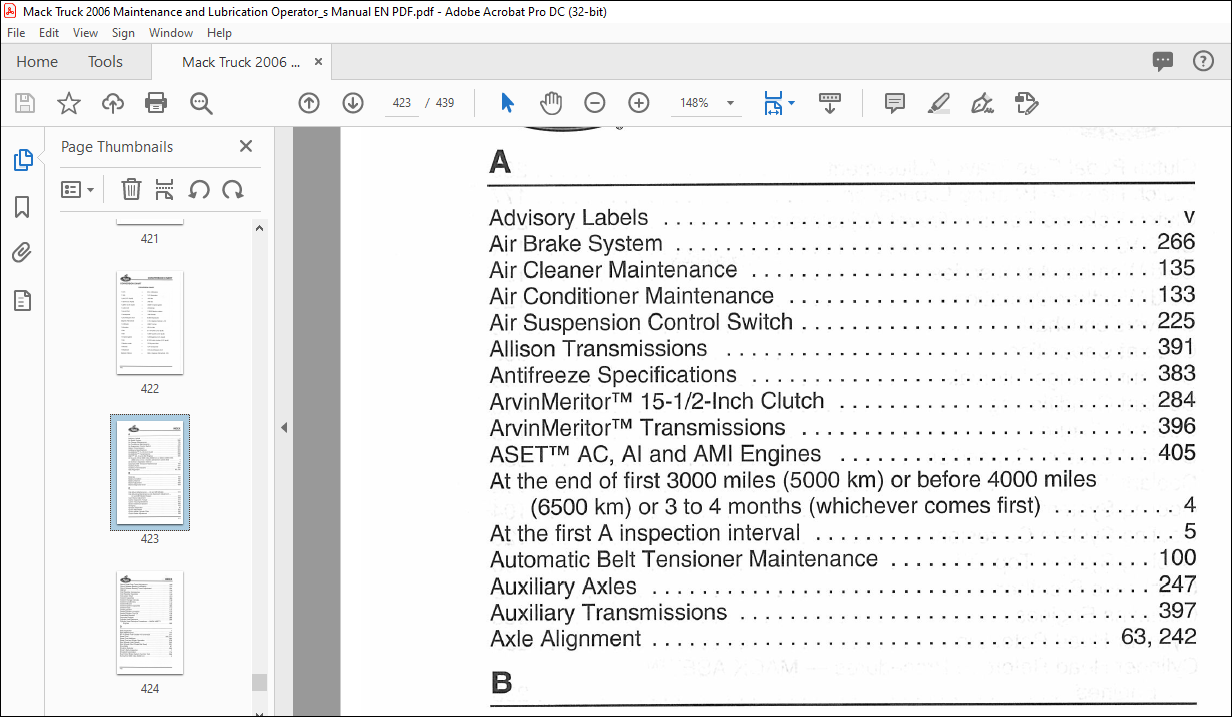Click the "ArvinMeritor™ Transmissions" index entry

[637, 427]
